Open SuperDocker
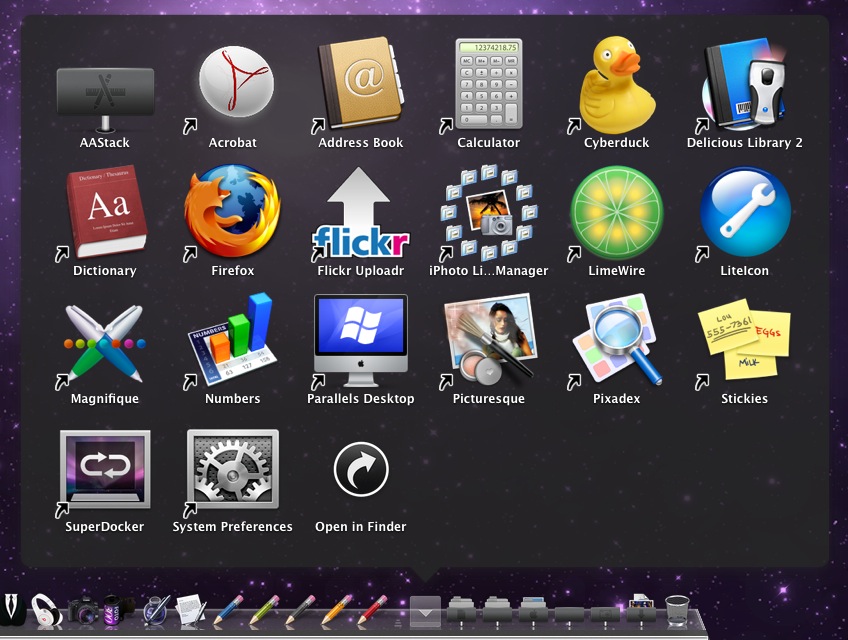The image size is (848, 640). (105, 469)
